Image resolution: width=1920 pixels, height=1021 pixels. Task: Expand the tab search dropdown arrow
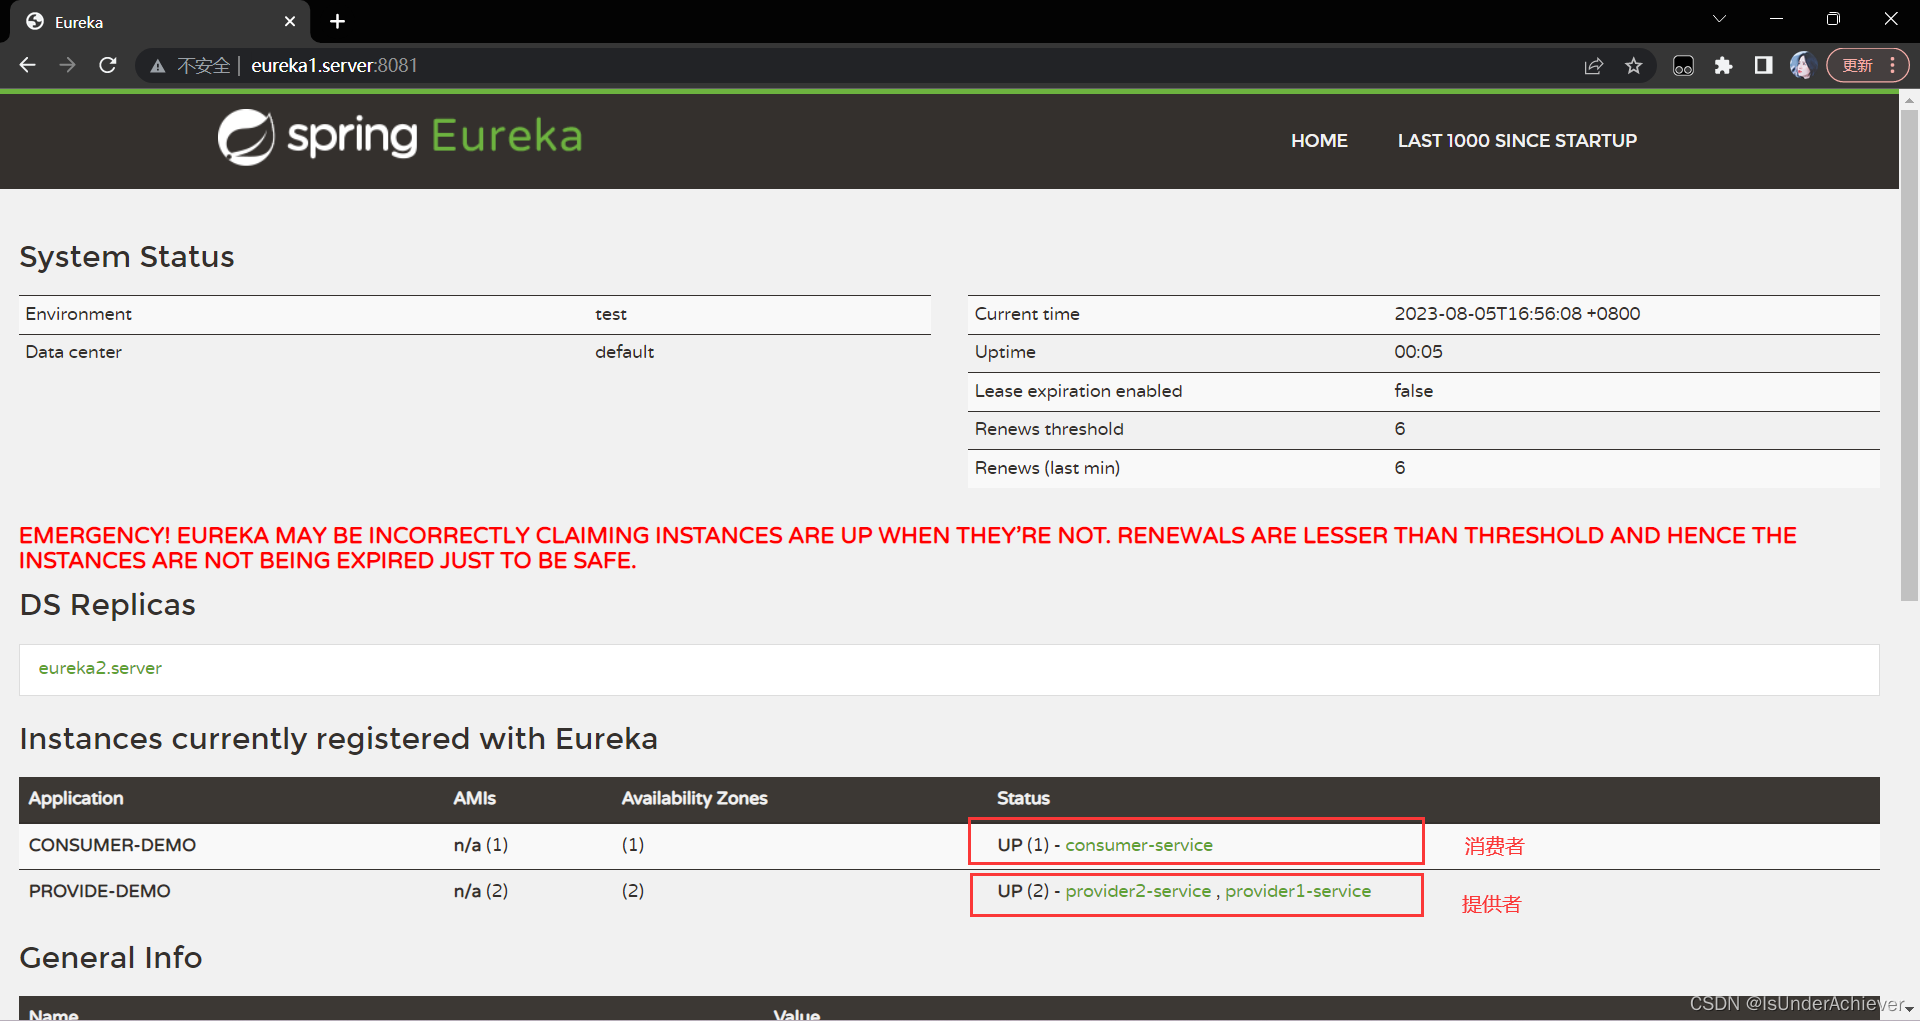tap(1719, 19)
